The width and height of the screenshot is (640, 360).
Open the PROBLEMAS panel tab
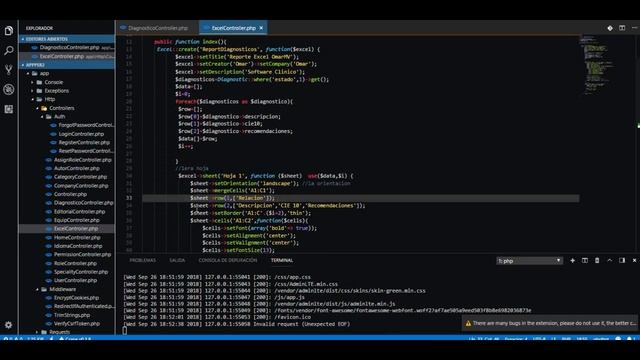click(x=142, y=260)
